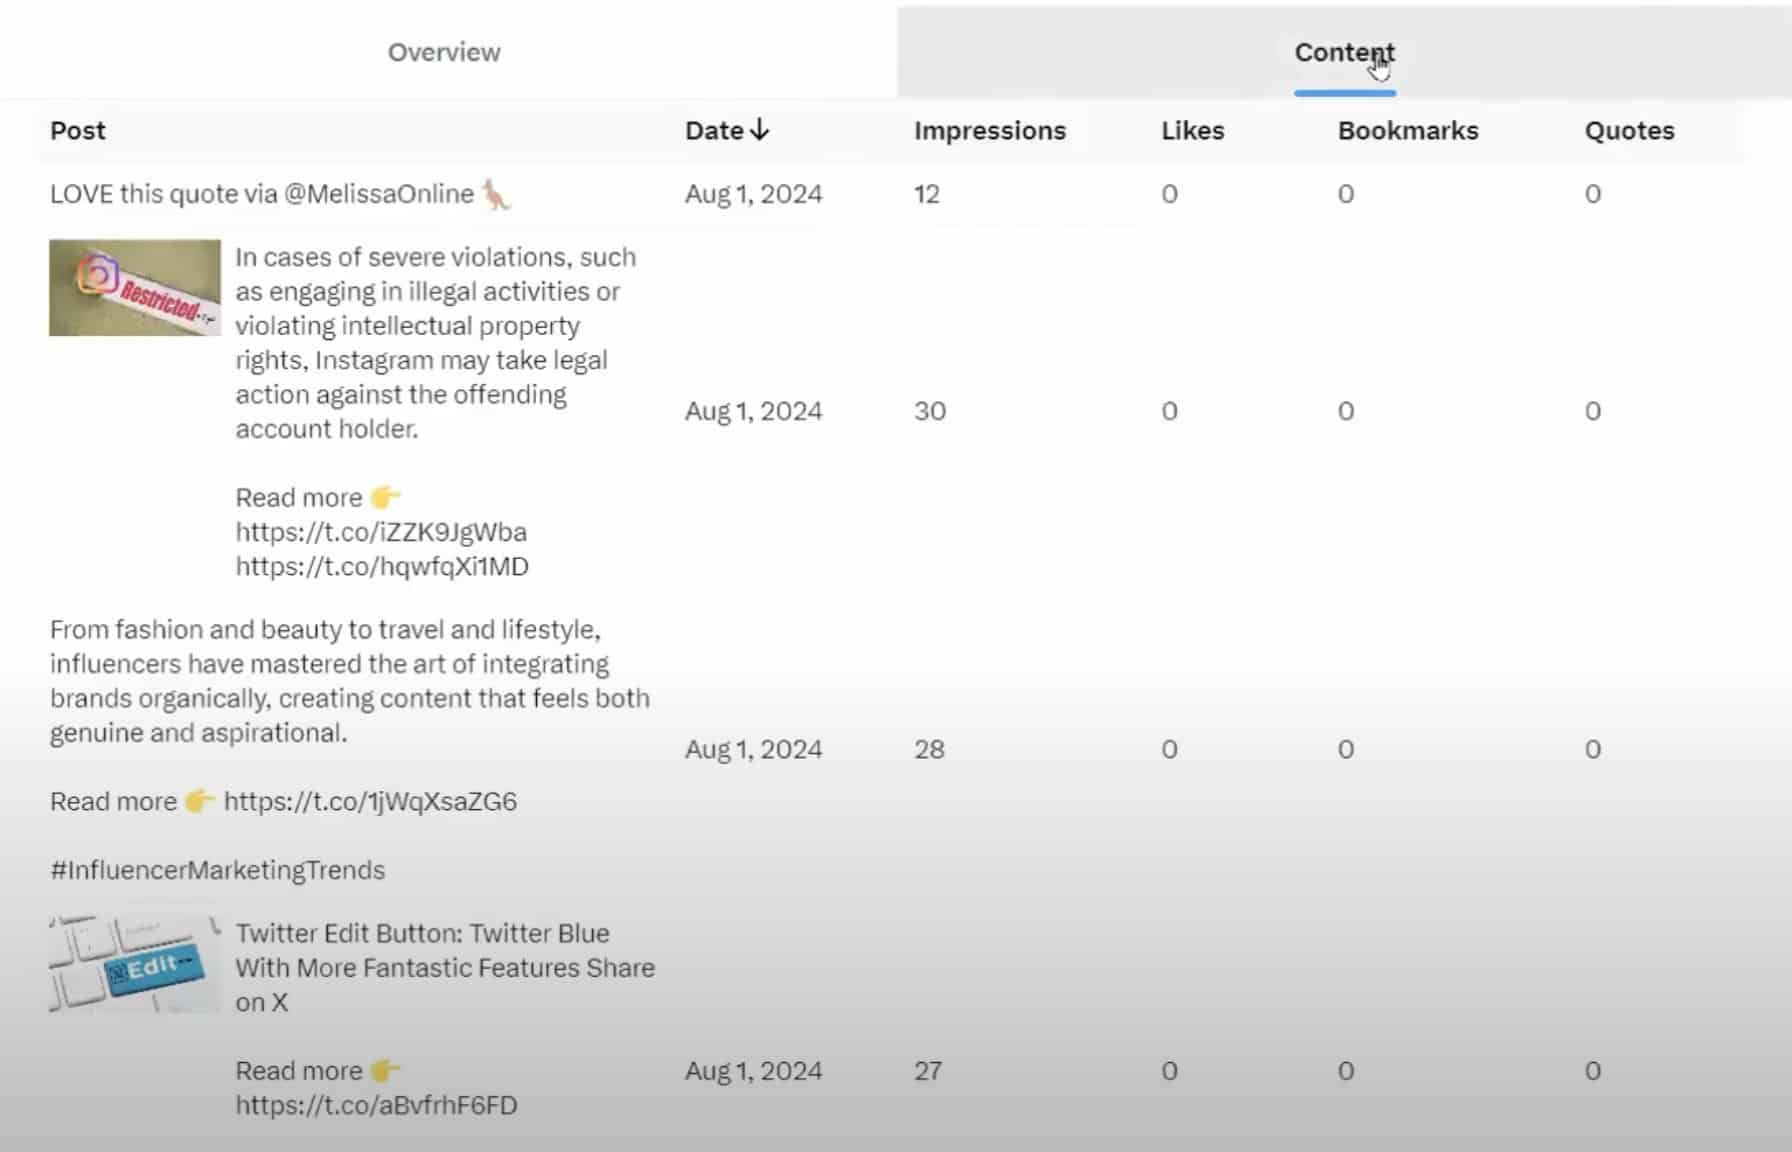The width and height of the screenshot is (1792, 1152).
Task: Click the Post column header
Action: (x=78, y=130)
